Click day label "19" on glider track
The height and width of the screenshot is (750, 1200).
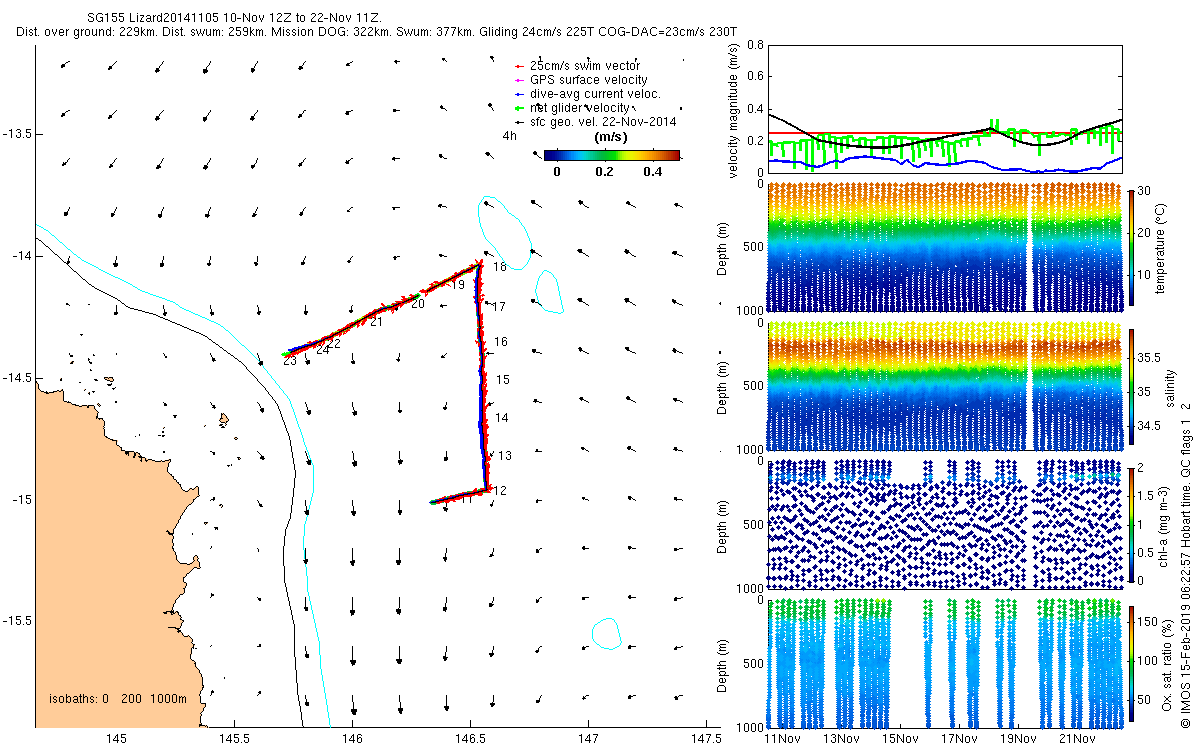click(x=458, y=285)
